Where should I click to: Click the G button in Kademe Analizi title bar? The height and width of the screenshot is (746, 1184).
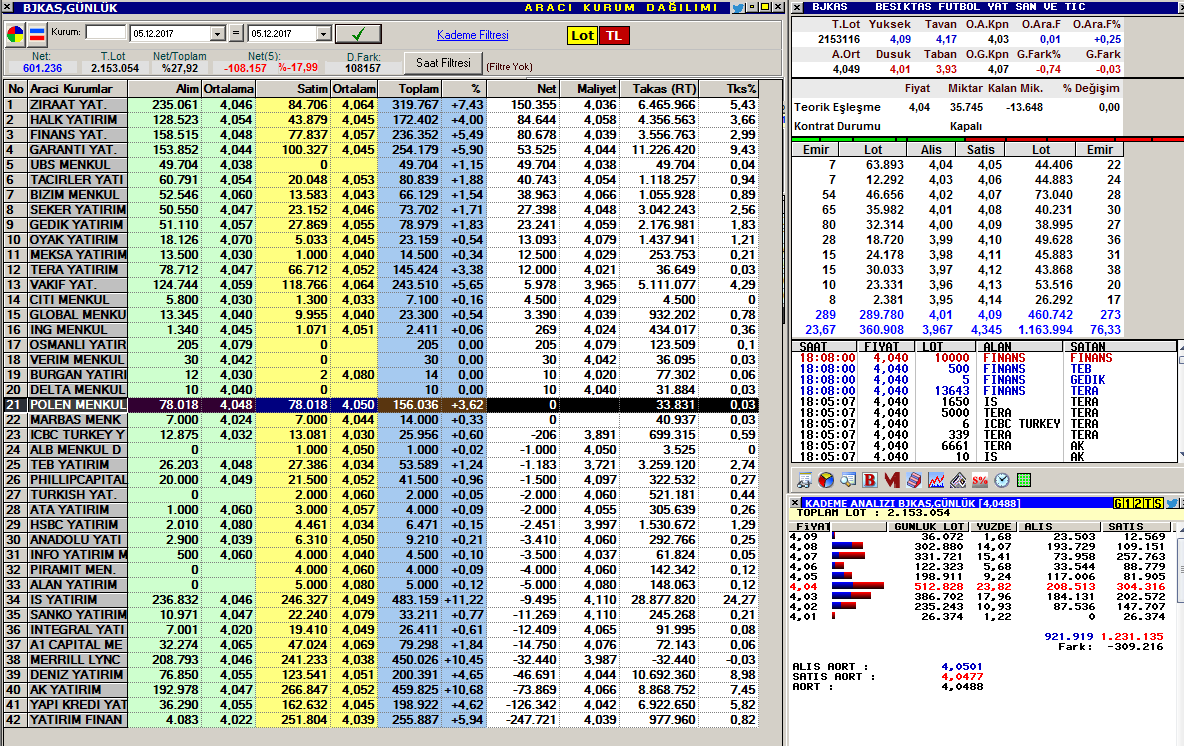click(x=1118, y=503)
